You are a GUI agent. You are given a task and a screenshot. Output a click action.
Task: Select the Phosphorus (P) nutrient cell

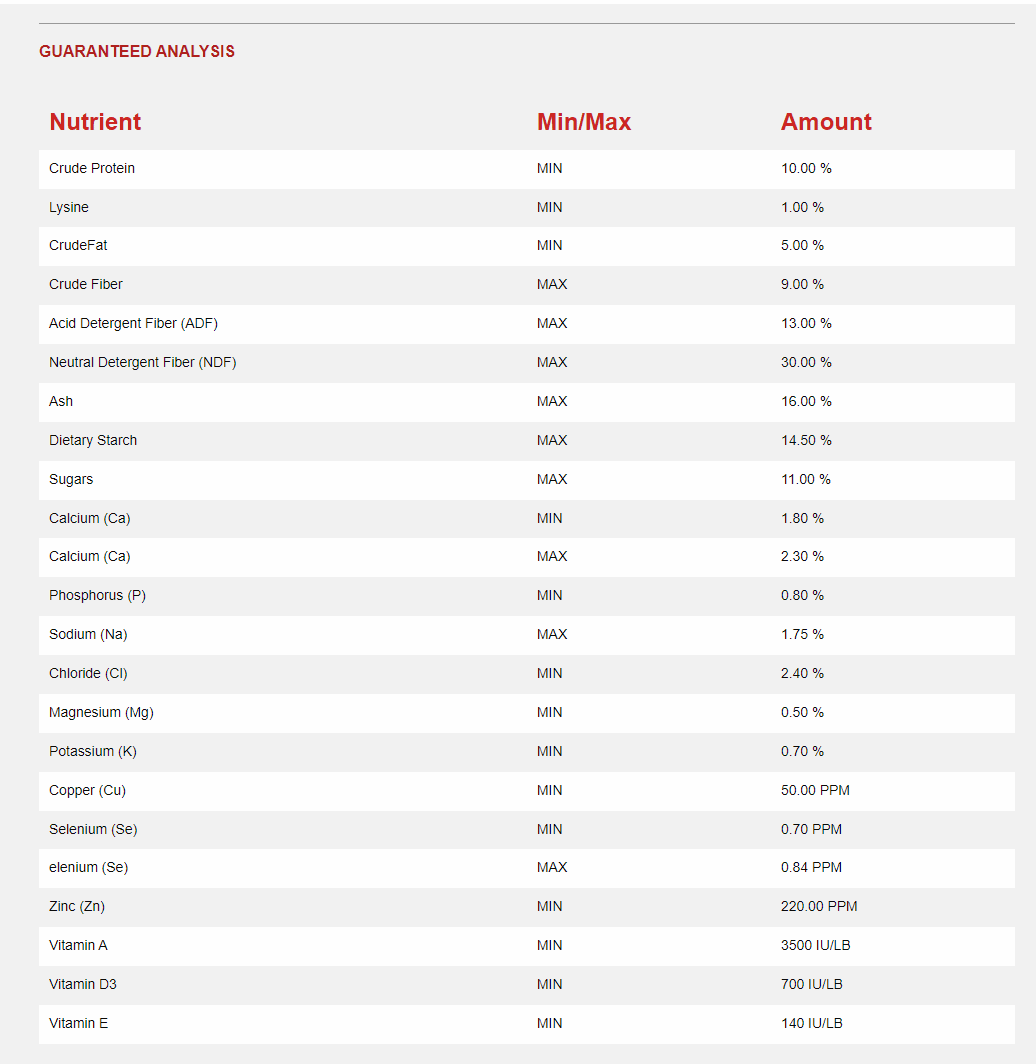pyautogui.click(x=97, y=595)
